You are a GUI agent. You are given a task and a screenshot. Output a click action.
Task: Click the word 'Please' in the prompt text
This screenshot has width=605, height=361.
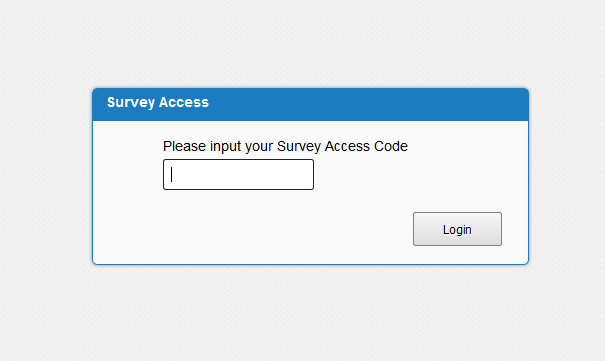pos(184,146)
